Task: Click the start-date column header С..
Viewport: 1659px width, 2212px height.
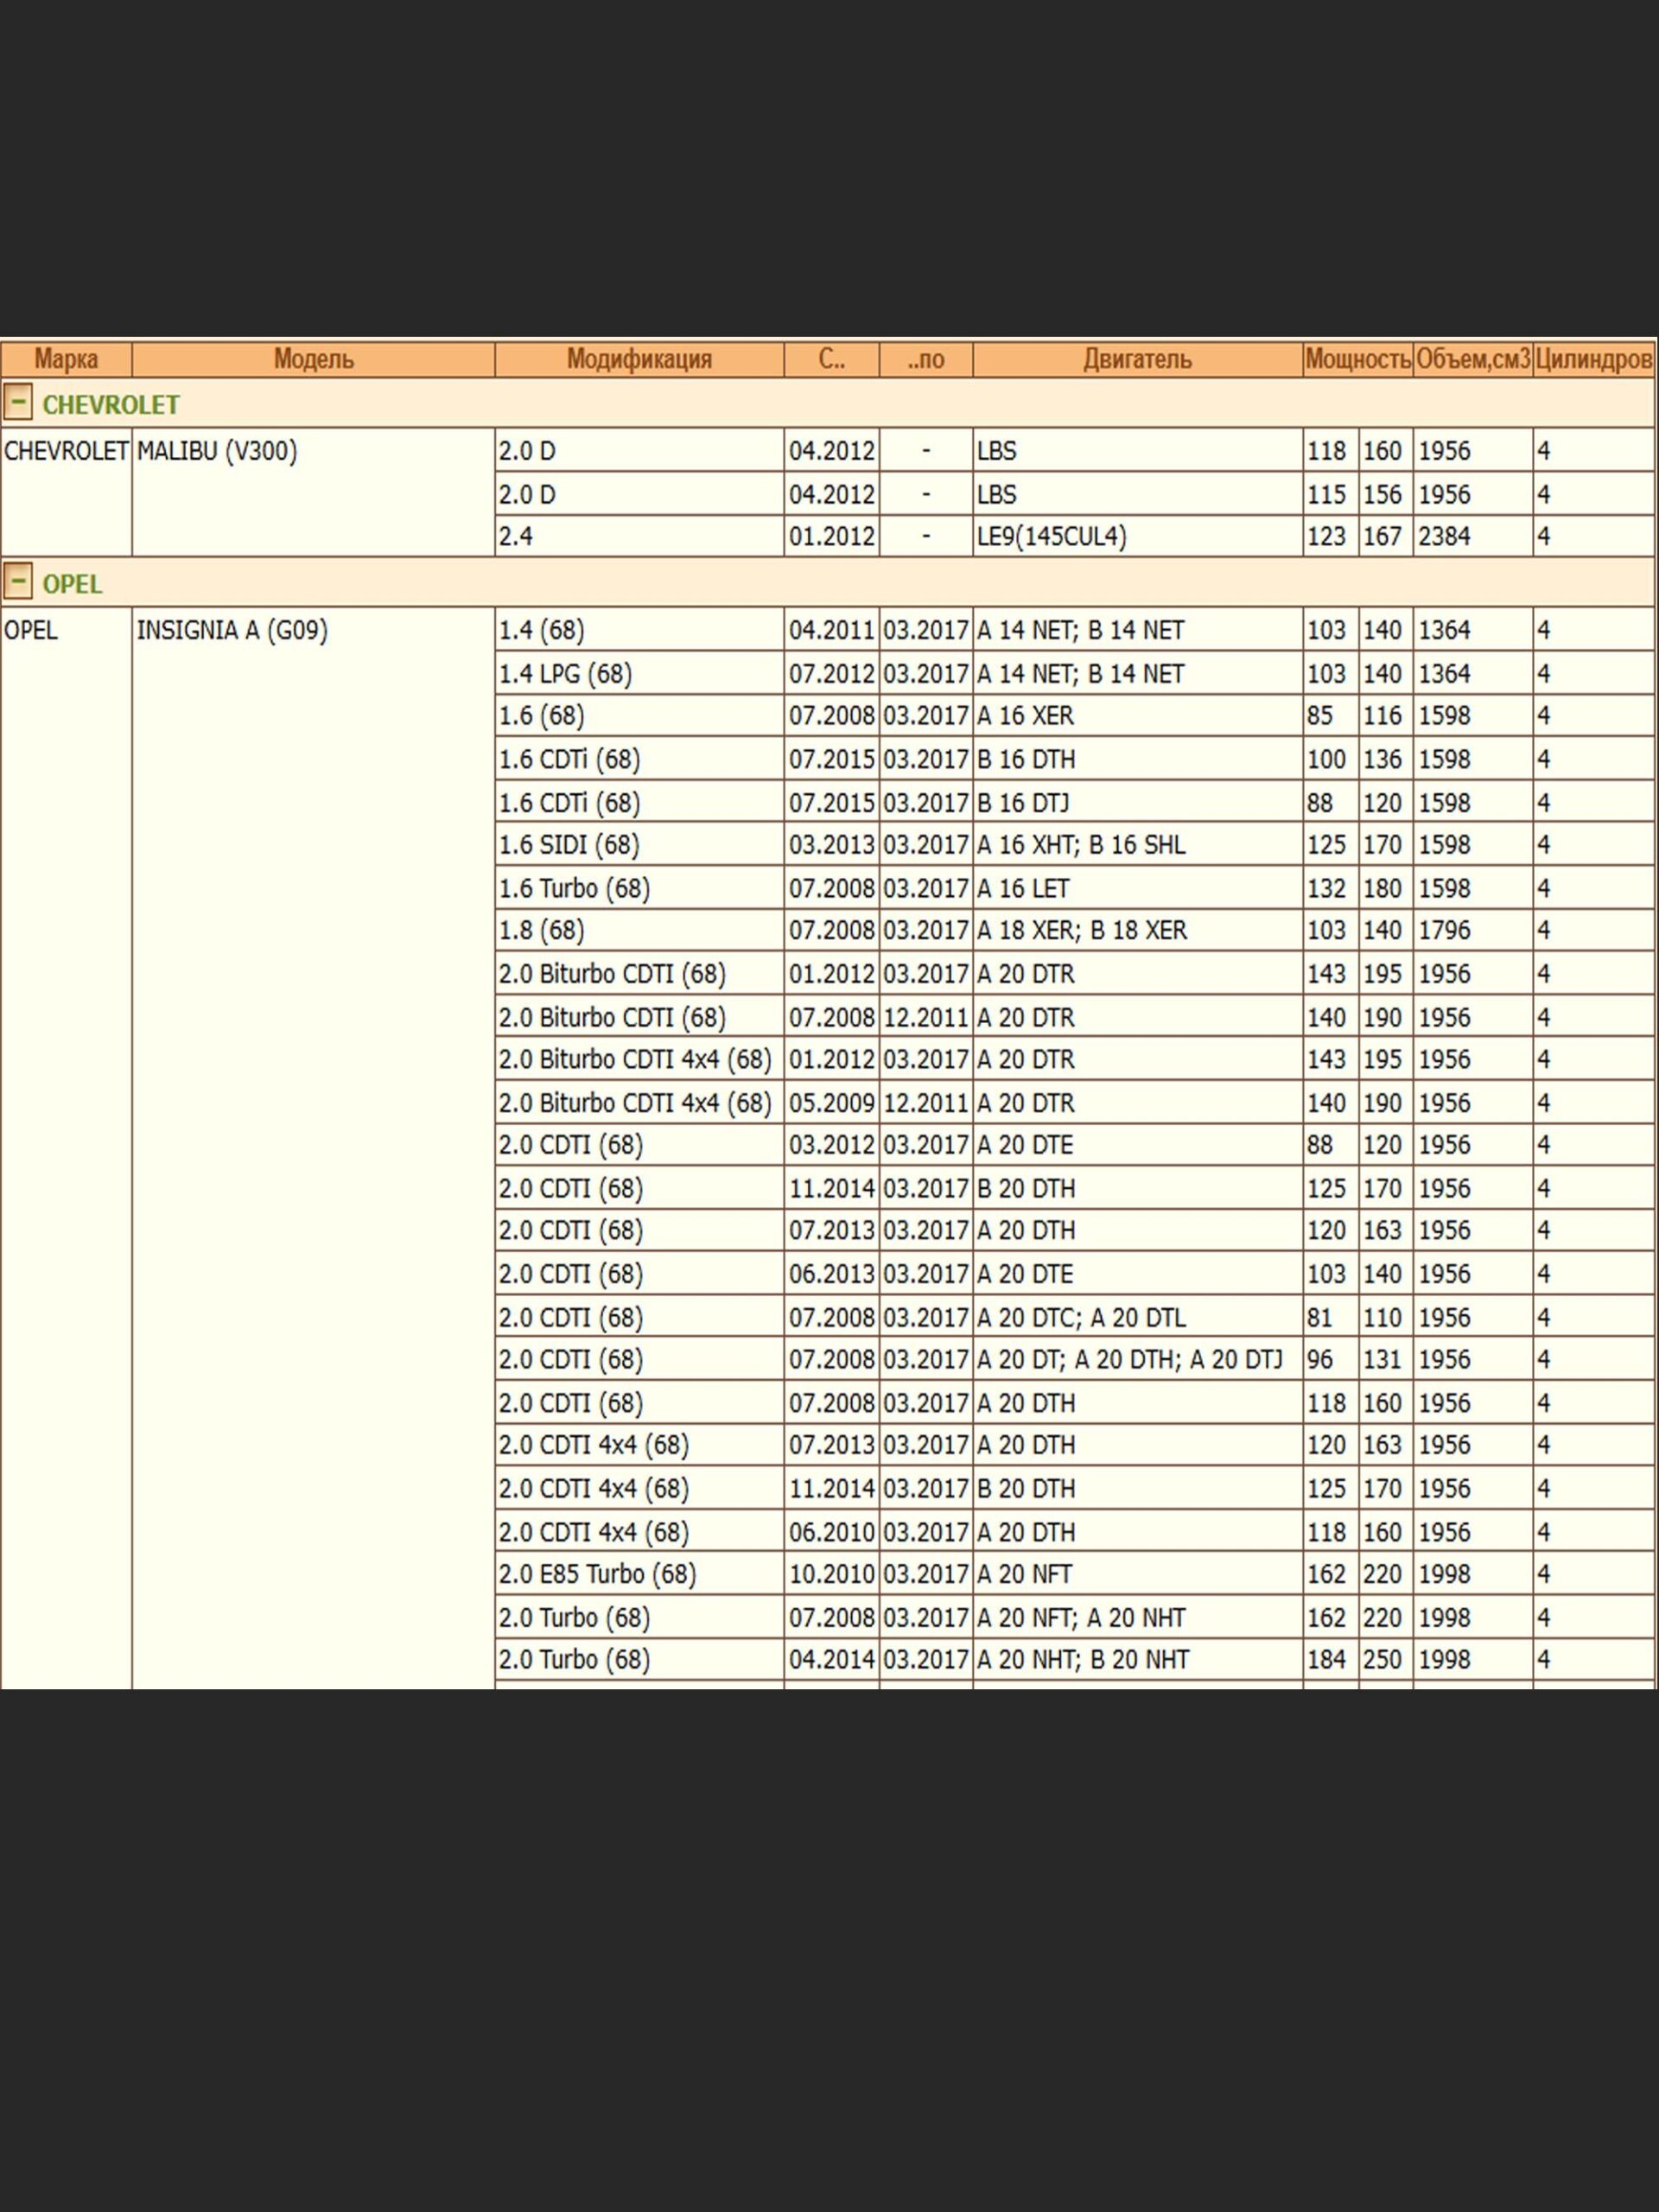Action: coord(831,360)
